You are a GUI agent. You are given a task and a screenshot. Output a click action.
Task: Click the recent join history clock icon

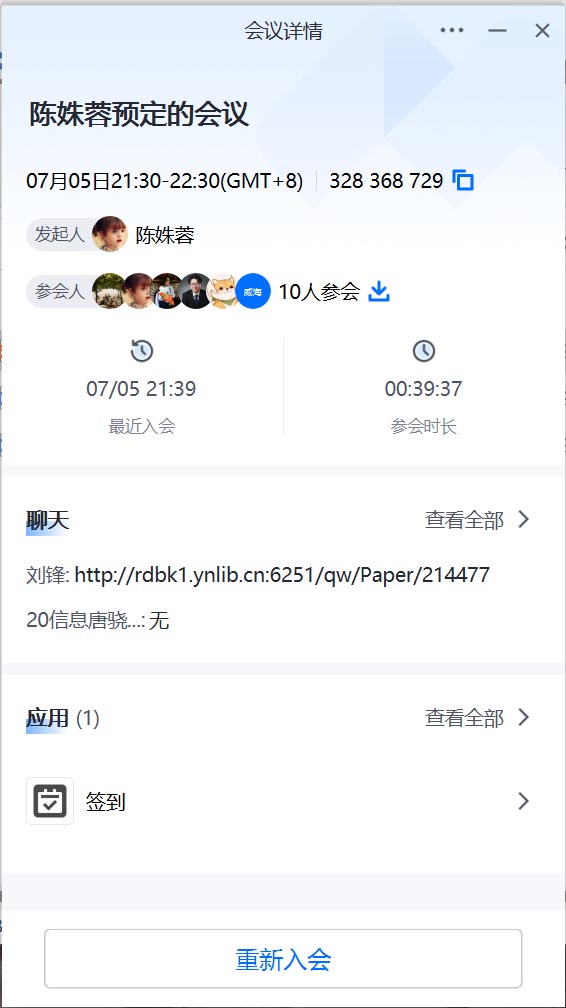point(142,351)
